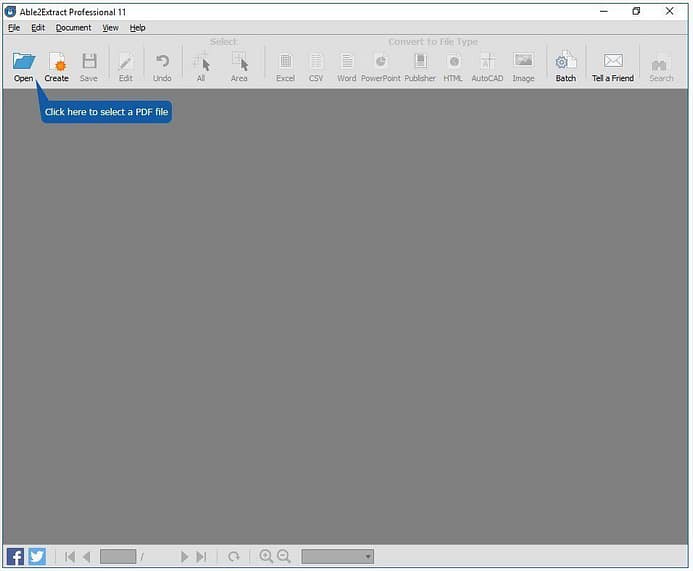Convert to Word icon
Image resolution: width=693 pixels, height=571 pixels.
click(347, 61)
